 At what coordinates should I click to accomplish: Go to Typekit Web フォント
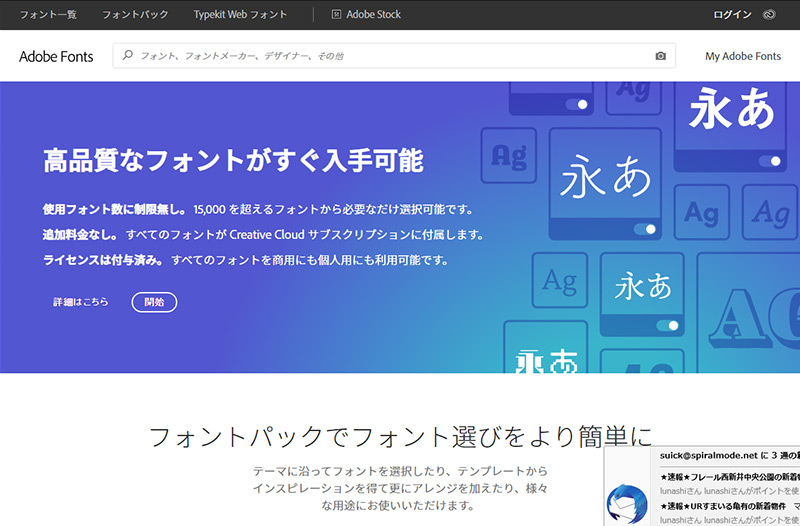[240, 14]
